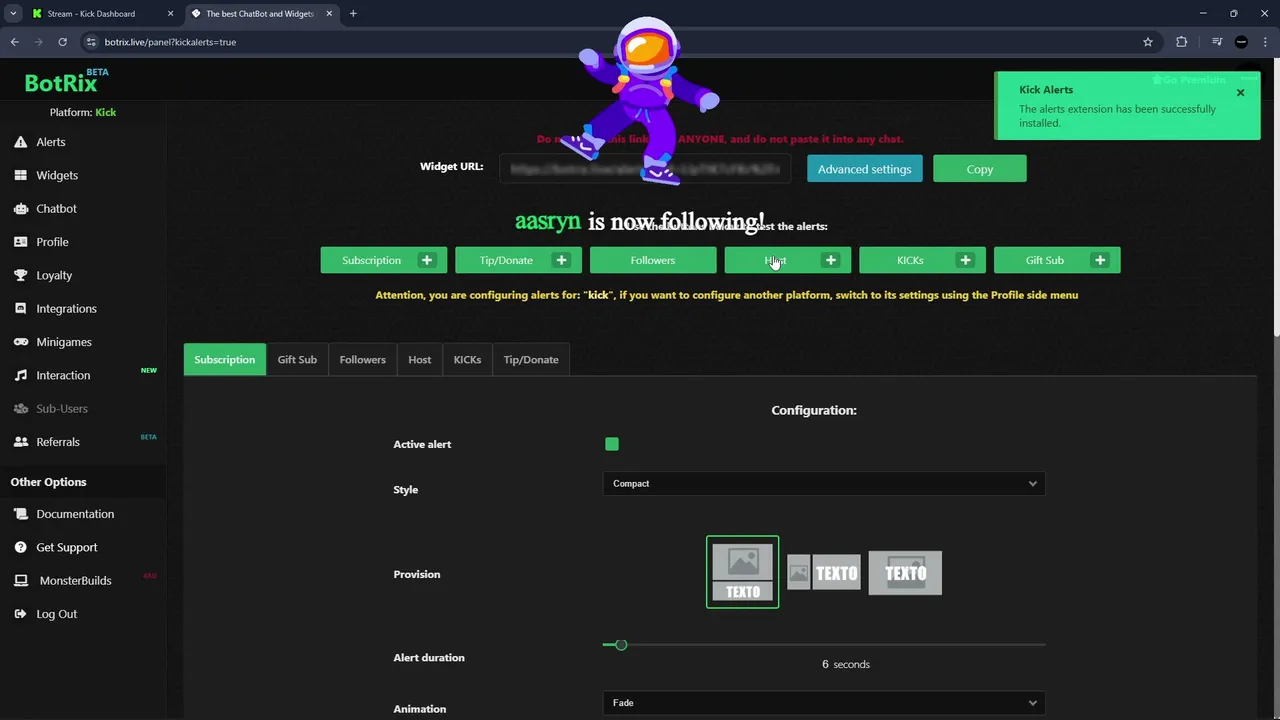
Task: Close the Kick Alerts notification
Action: (1240, 93)
